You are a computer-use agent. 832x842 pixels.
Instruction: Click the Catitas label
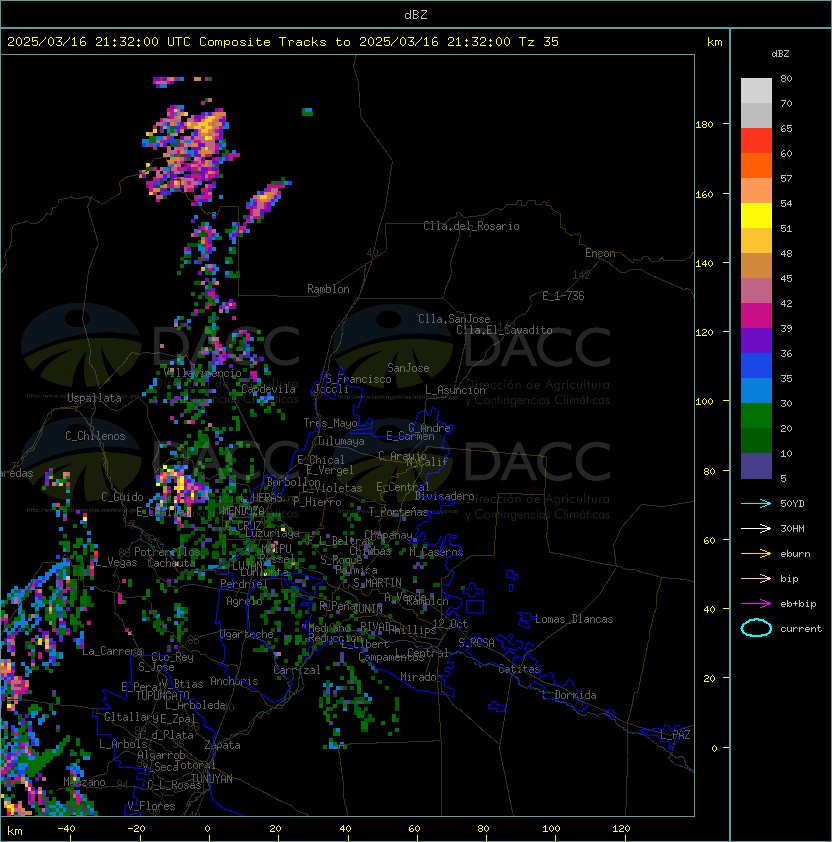click(519, 669)
